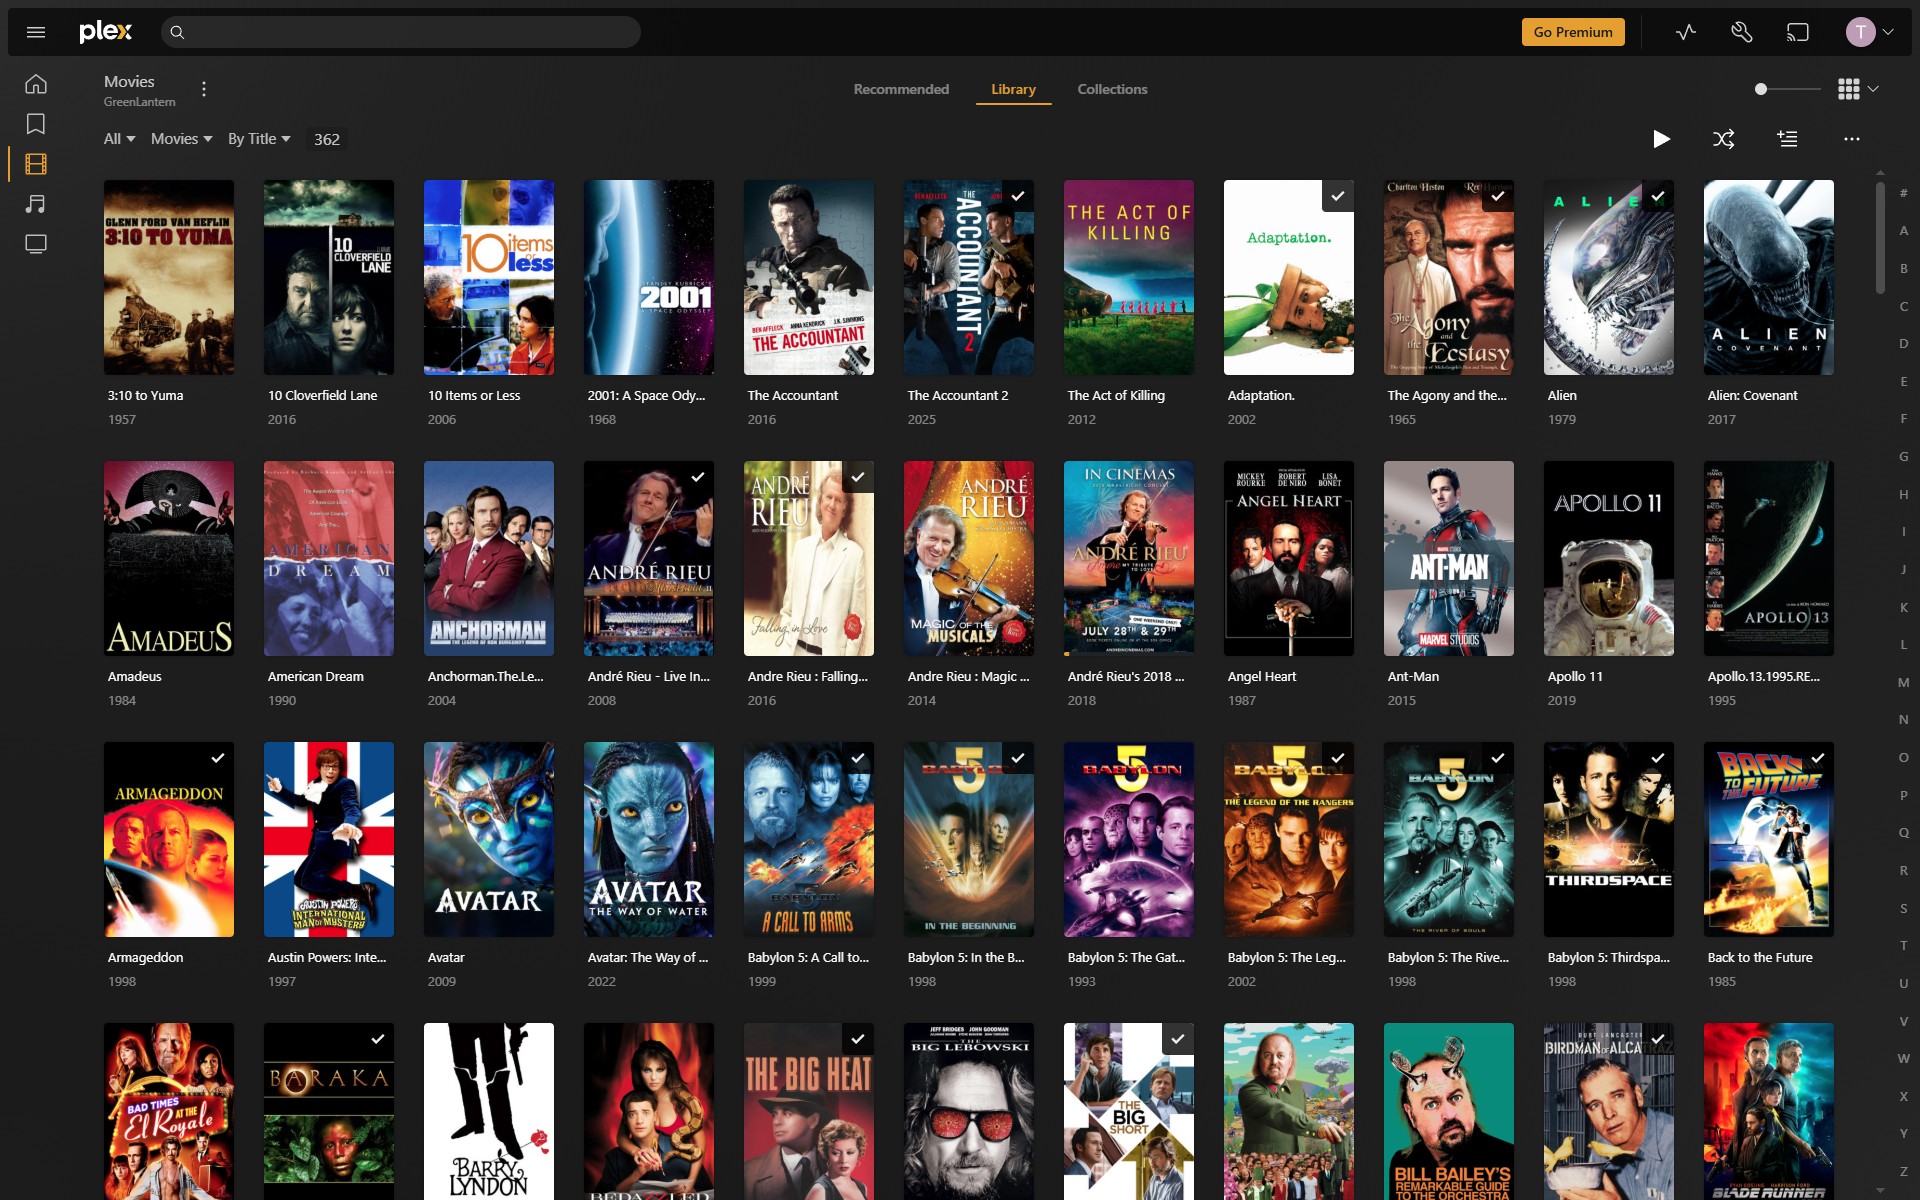Shuffle the movie library
Viewport: 1920px width, 1200px height.
coord(1723,139)
